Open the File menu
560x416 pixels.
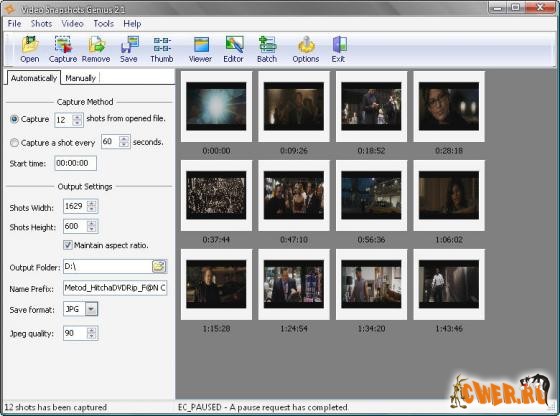[x=14, y=24]
